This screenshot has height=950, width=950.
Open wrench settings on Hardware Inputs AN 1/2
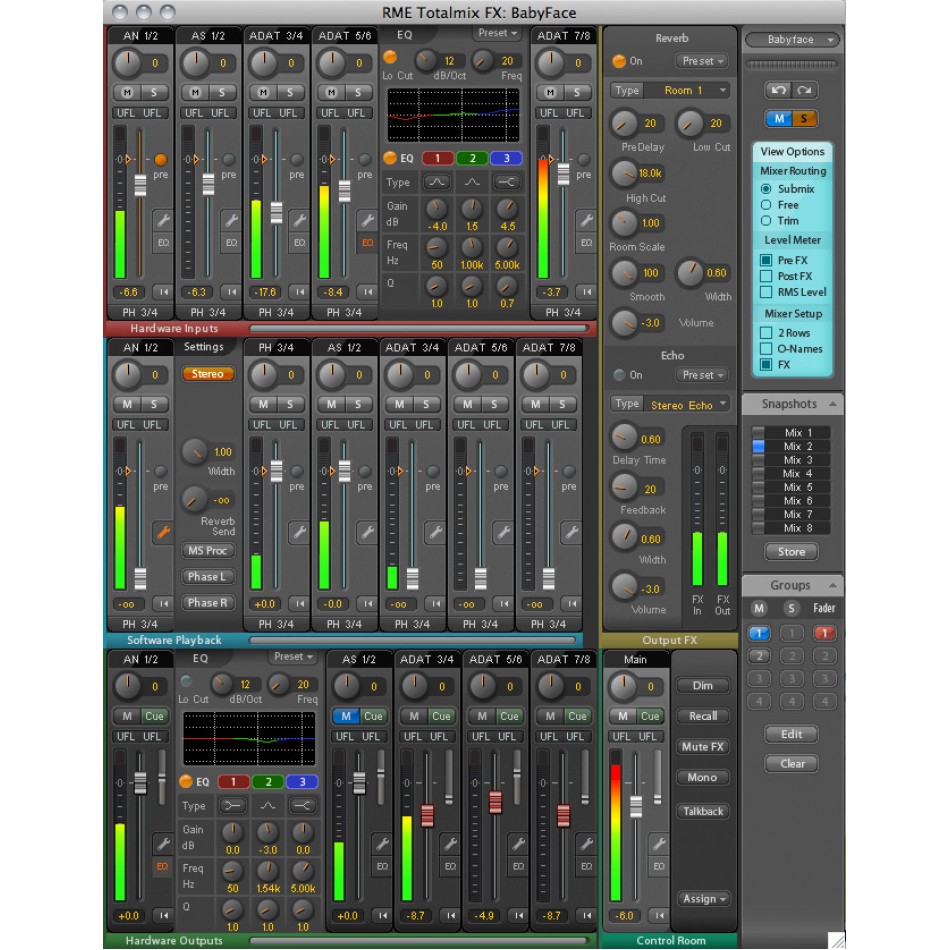point(163,220)
